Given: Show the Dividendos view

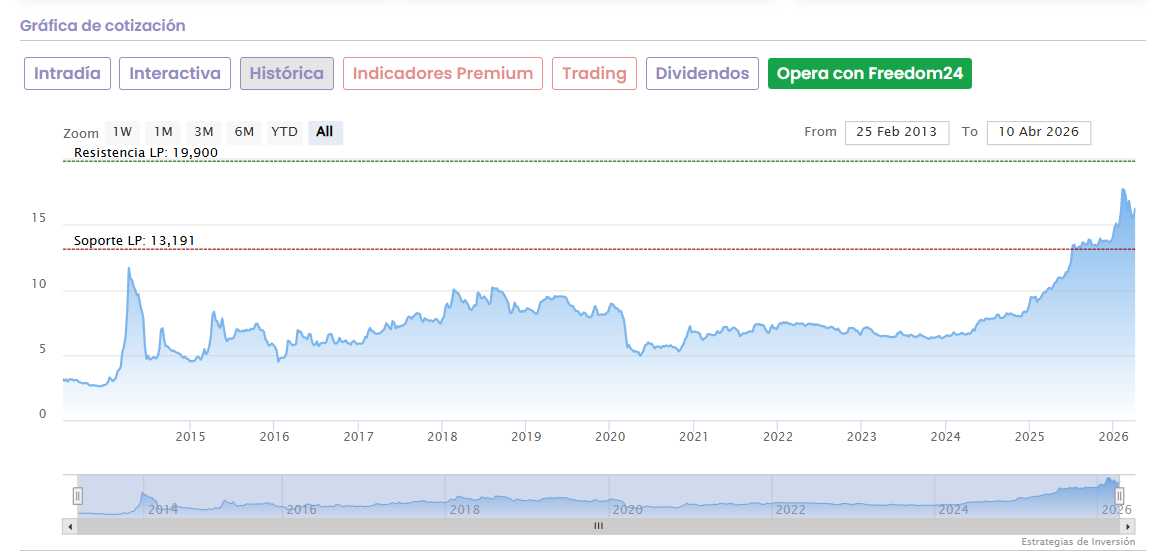Looking at the screenshot, I should pos(702,73).
